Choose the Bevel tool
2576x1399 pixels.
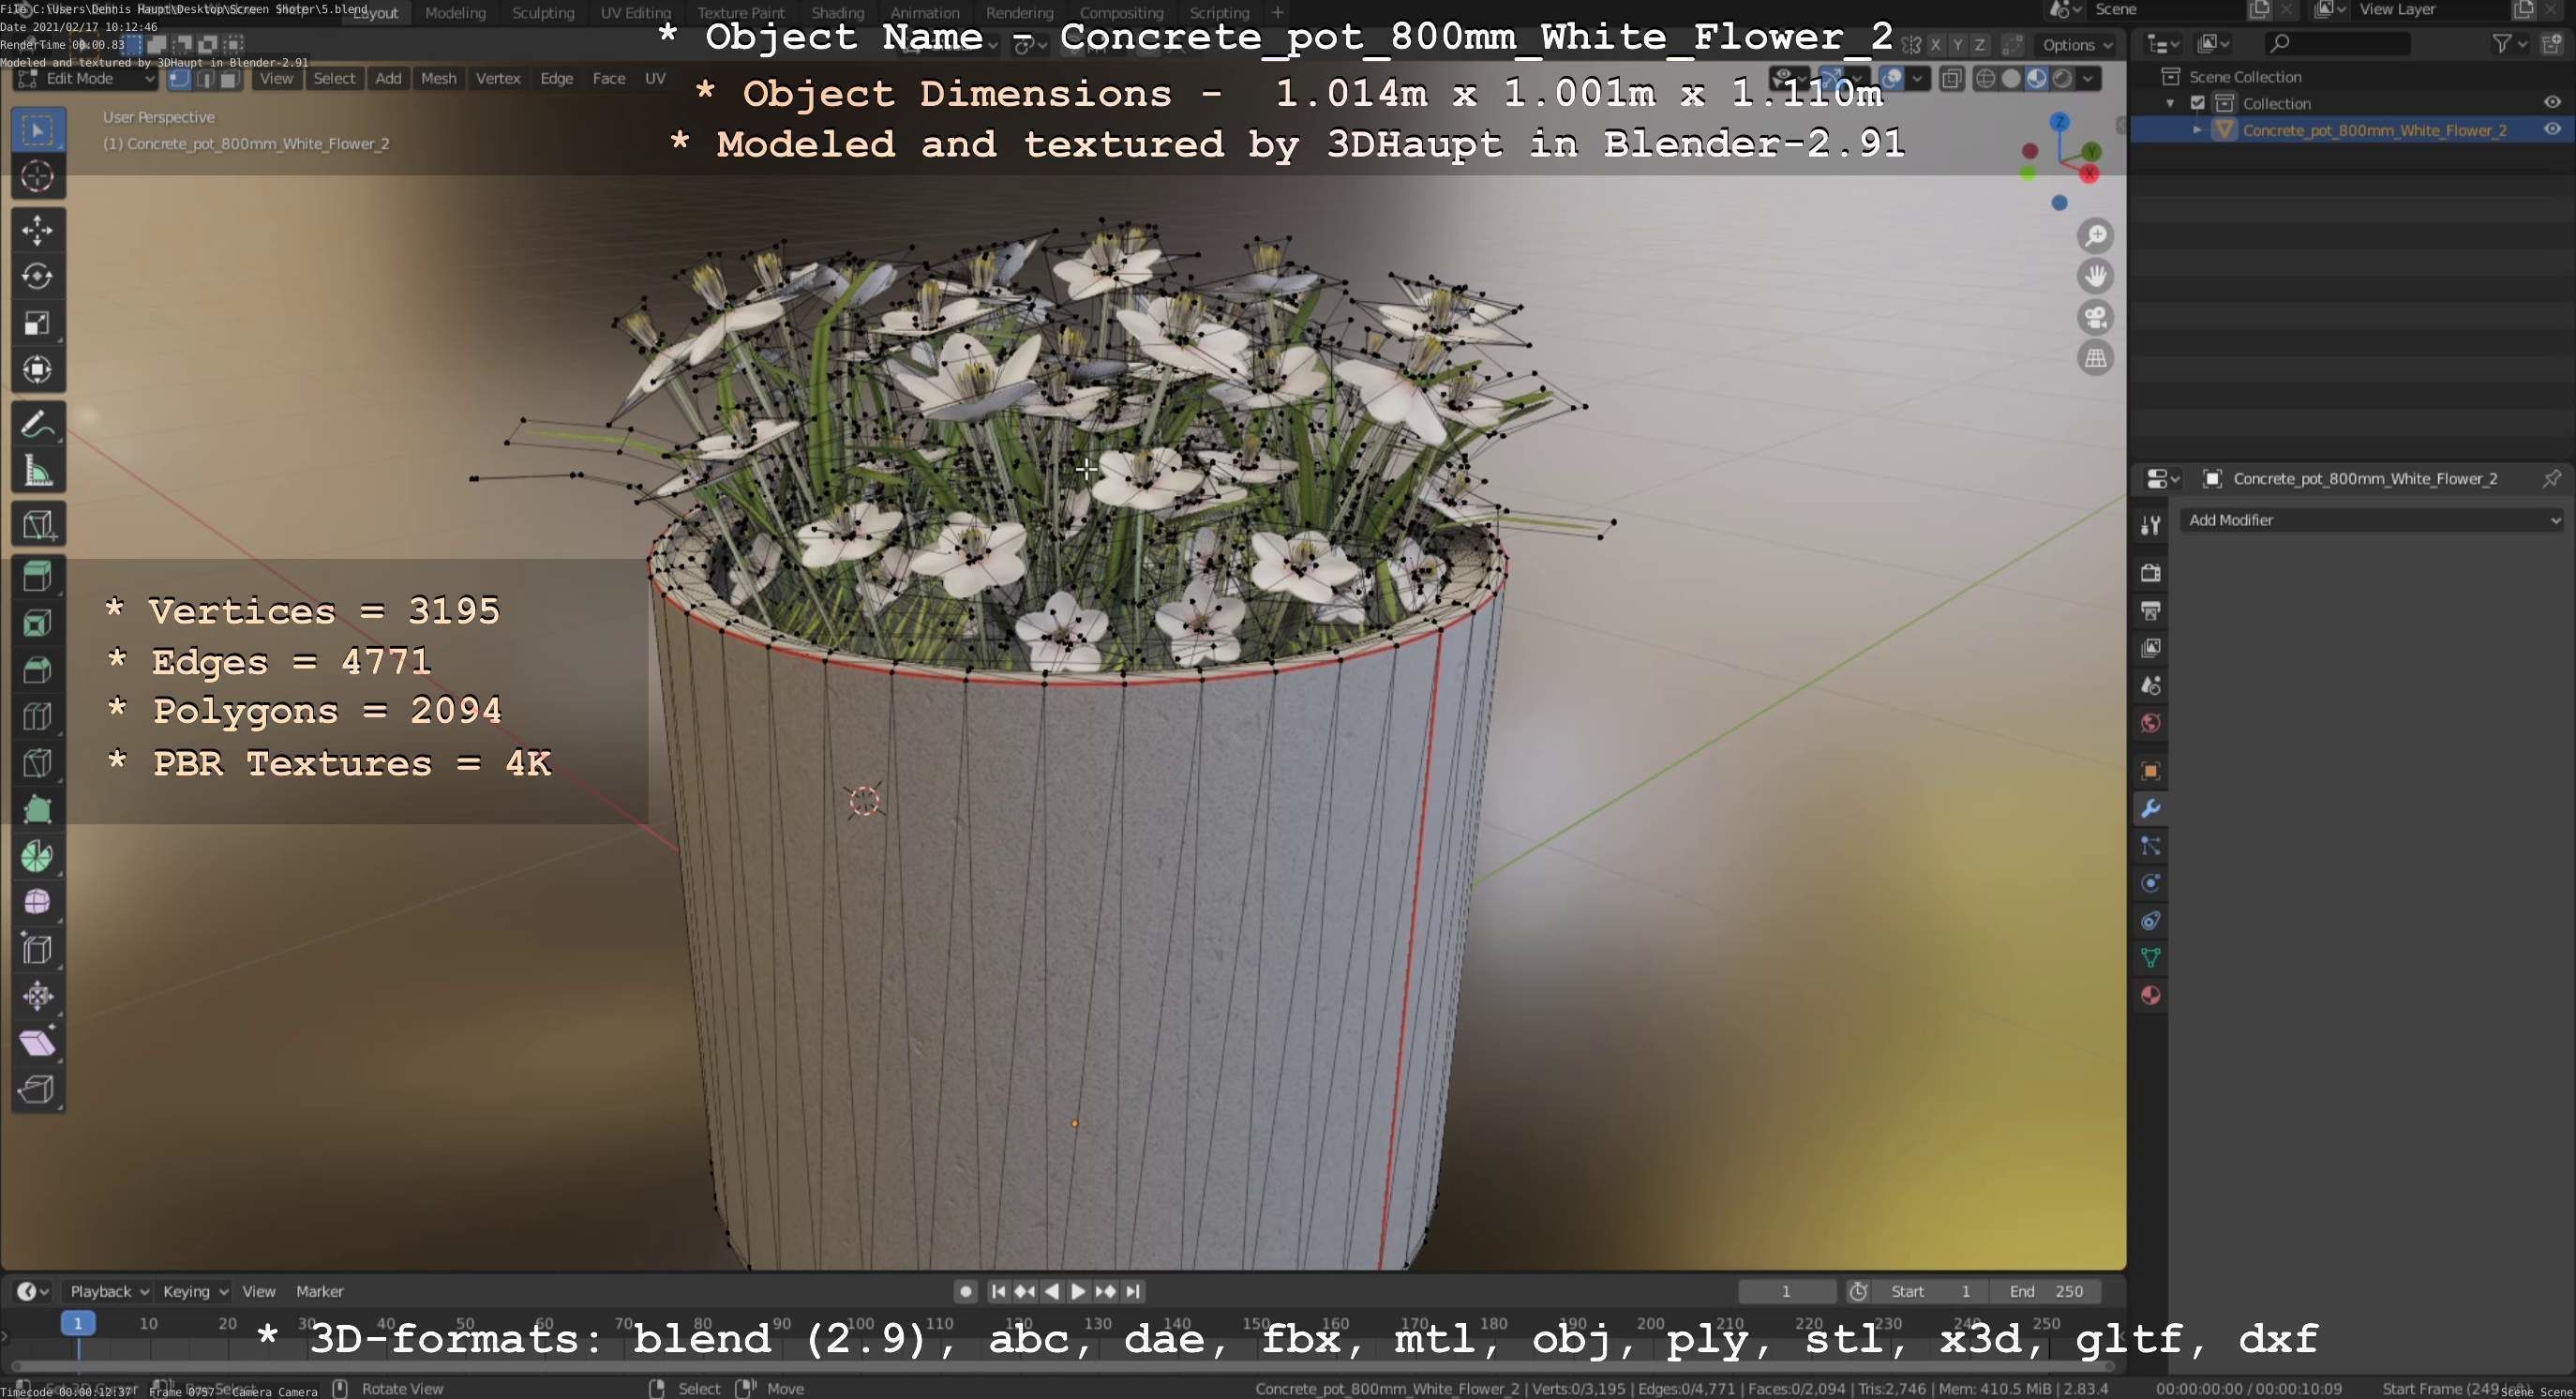point(38,670)
